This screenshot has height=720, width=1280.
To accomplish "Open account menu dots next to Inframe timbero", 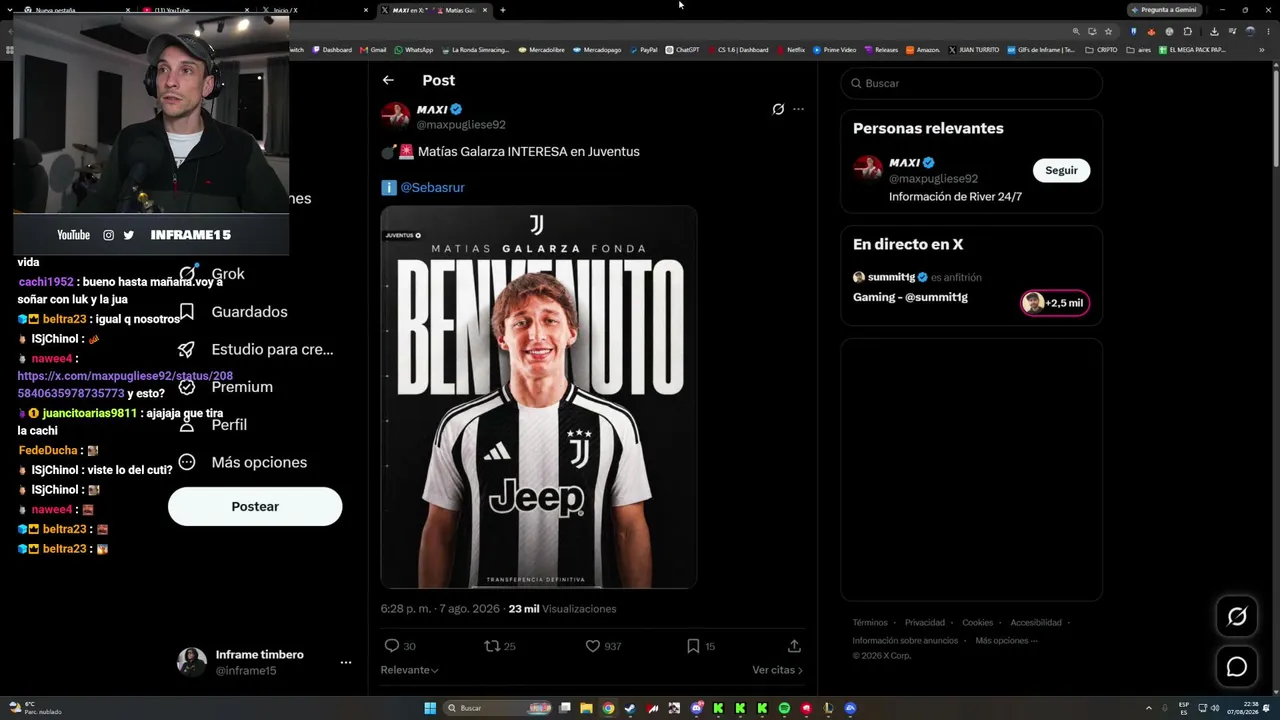I will 346,662.
